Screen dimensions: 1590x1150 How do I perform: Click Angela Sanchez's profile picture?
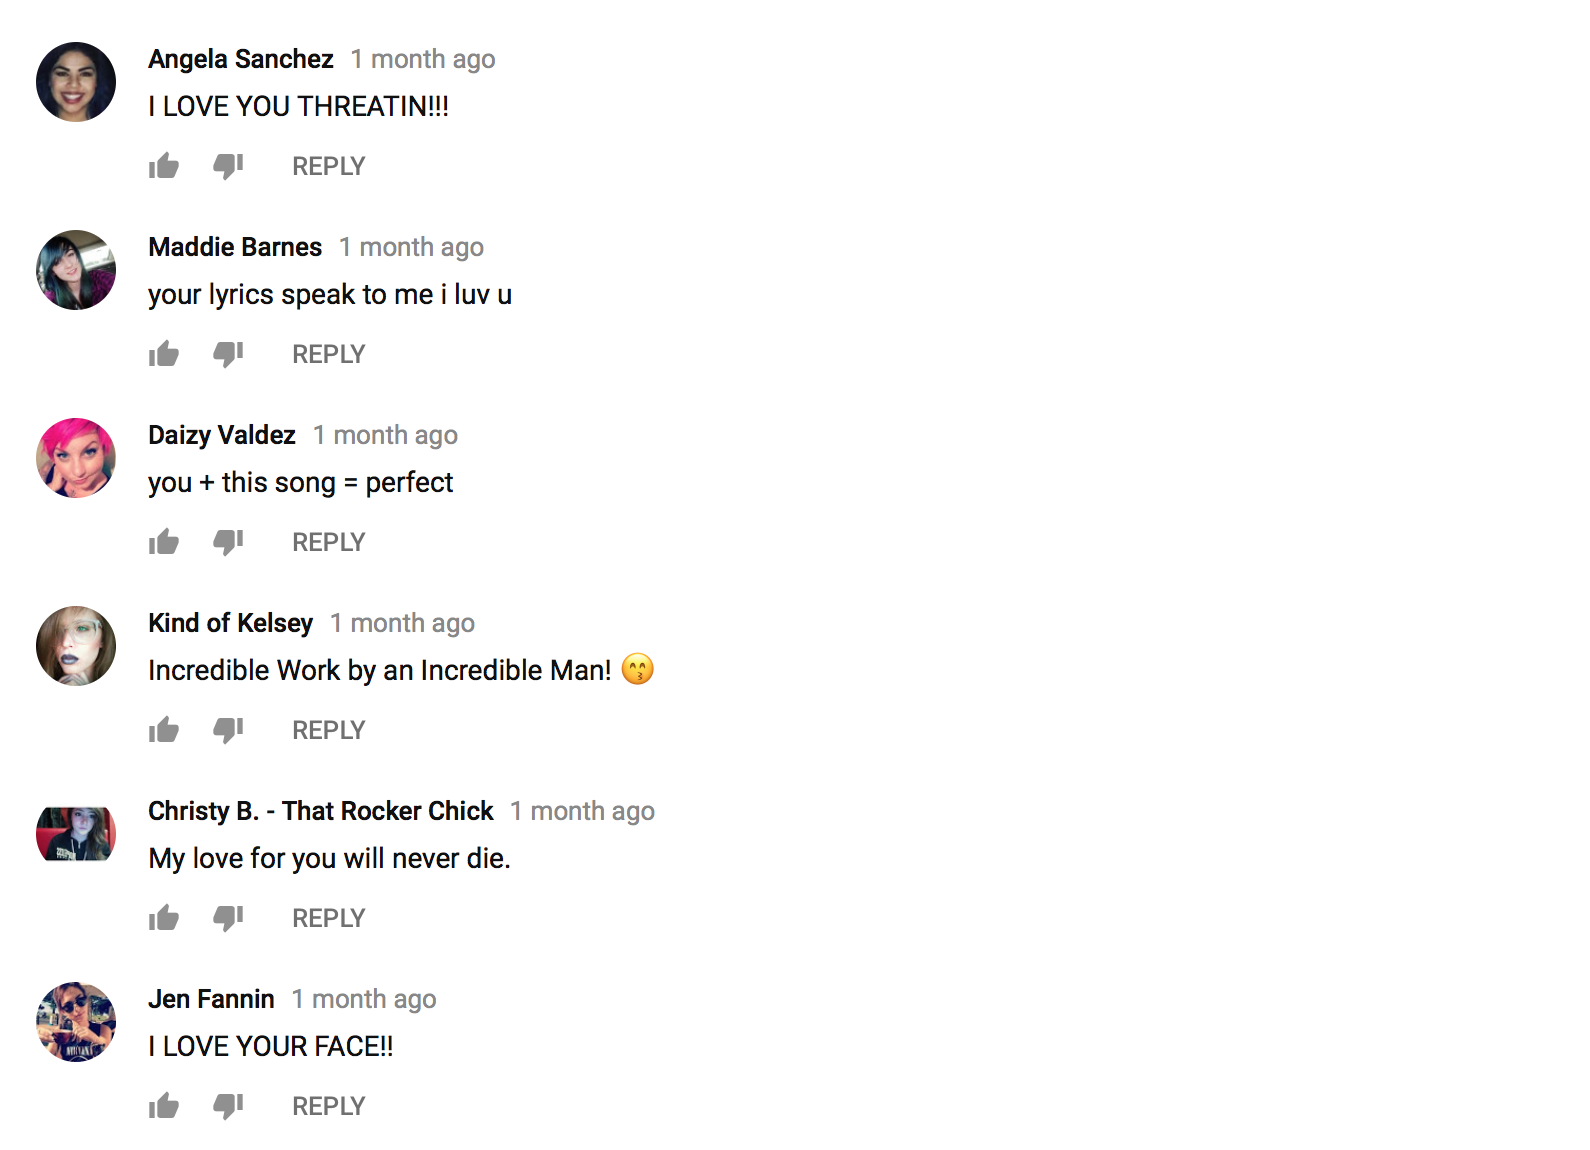click(x=76, y=82)
